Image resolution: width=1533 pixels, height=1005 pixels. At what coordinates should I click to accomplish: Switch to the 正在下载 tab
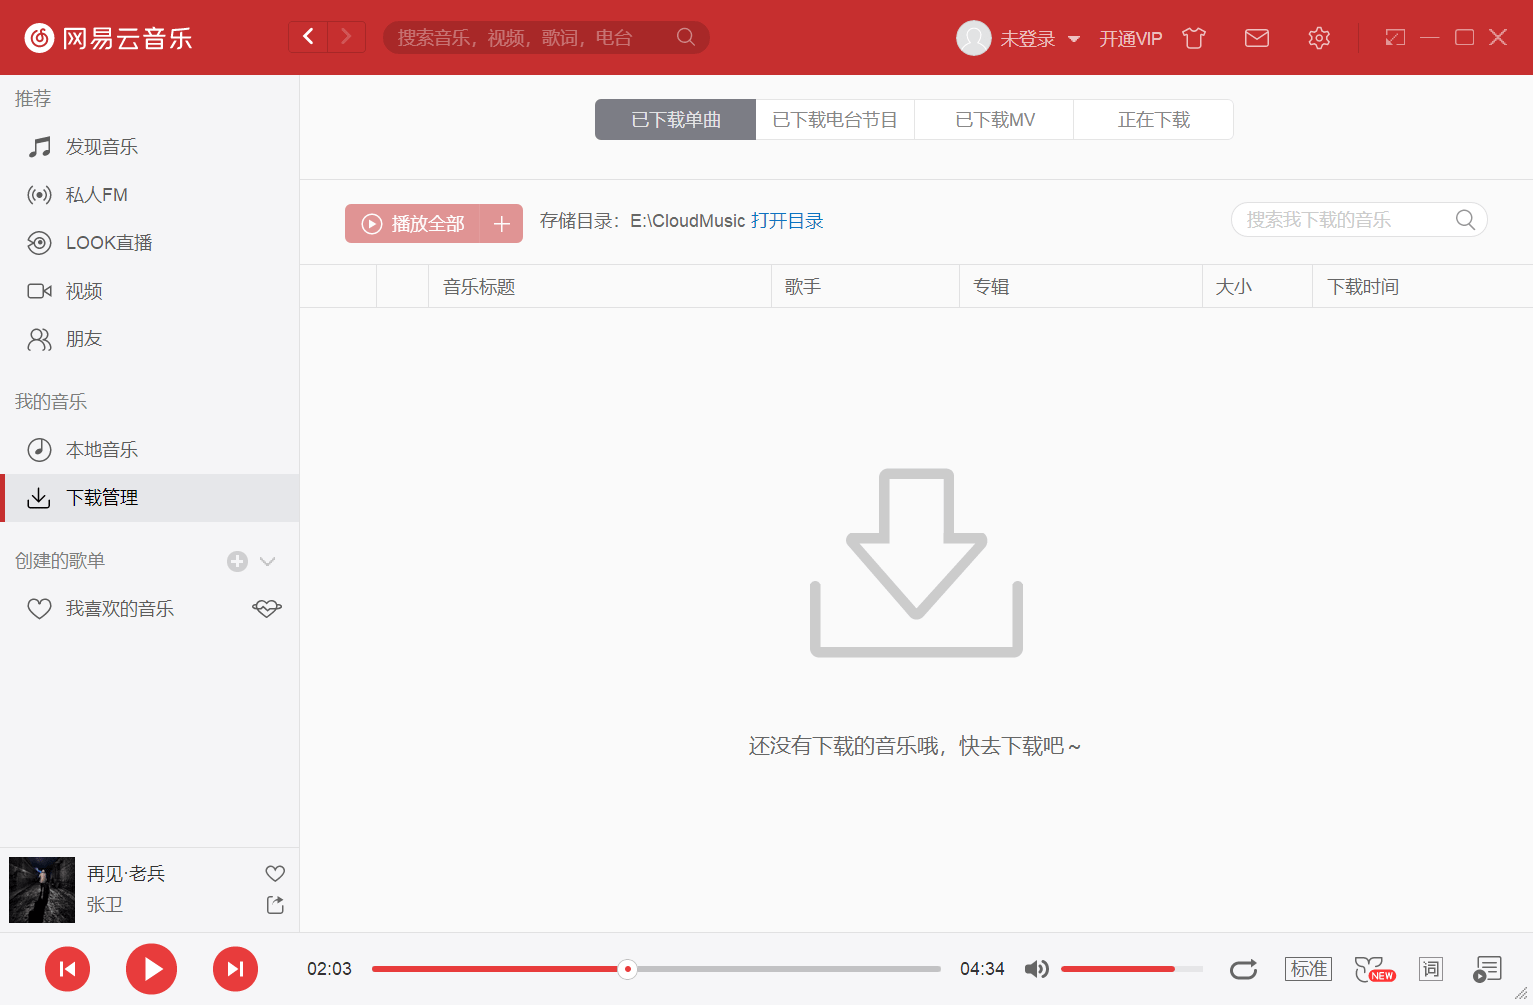tap(1153, 119)
